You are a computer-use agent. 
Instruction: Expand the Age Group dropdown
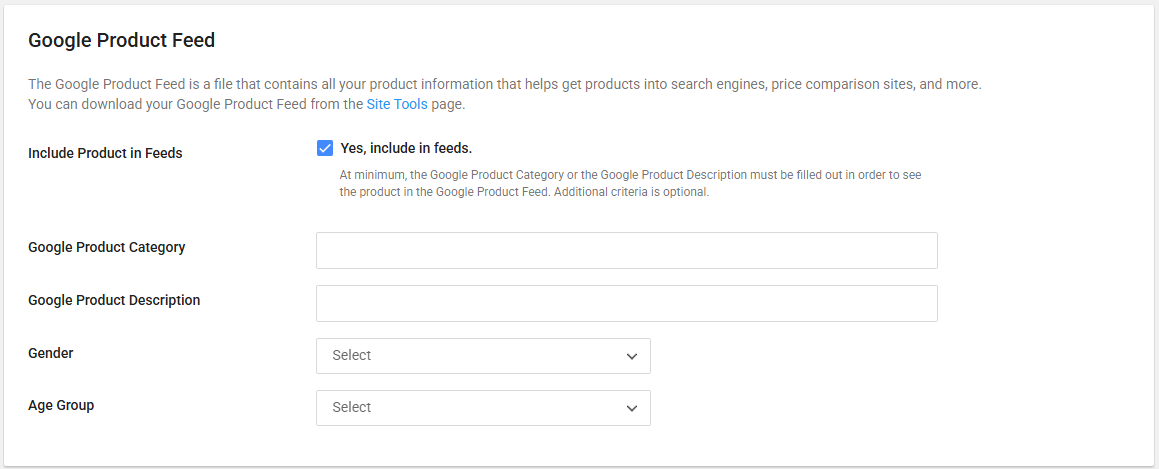483,408
